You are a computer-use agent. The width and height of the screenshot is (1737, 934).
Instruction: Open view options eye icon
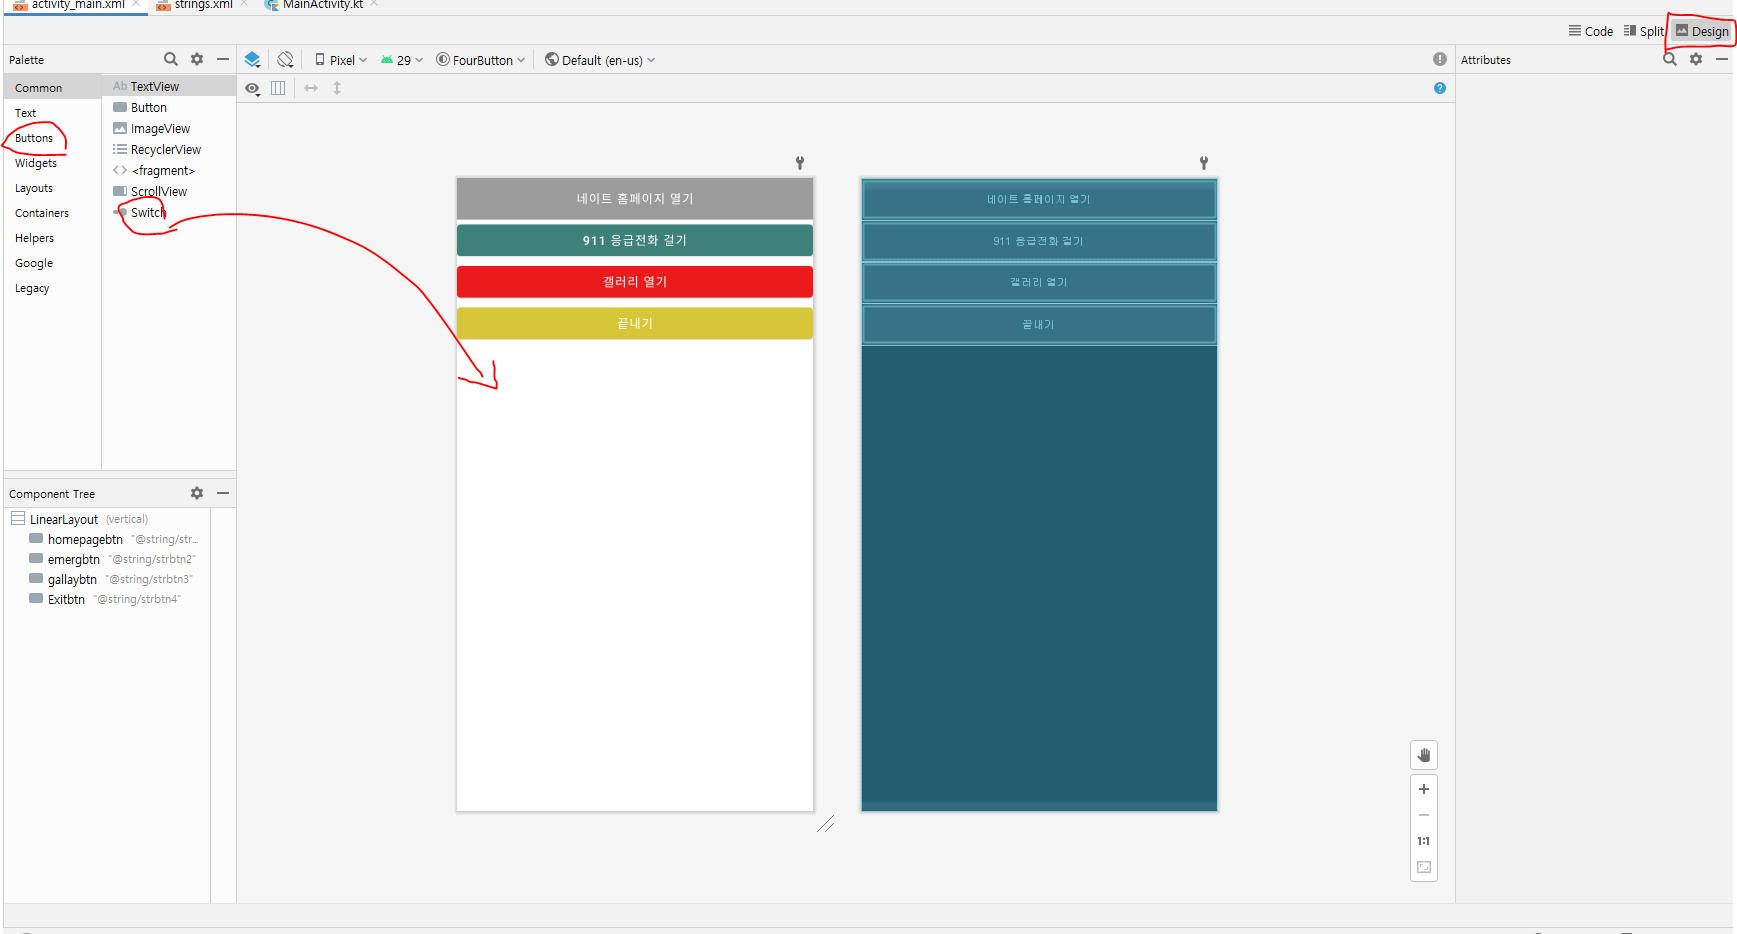coord(253,88)
